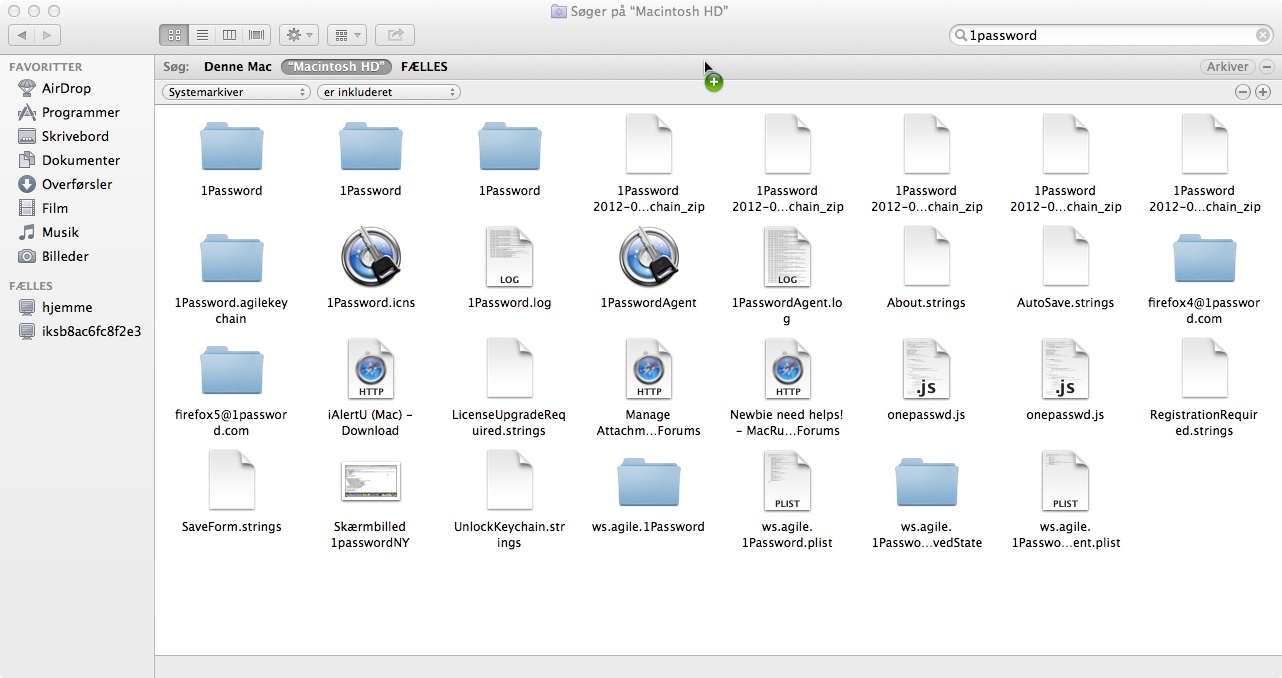Select the 1PasswordAgent.log file
This screenshot has height=678, width=1282.
click(788, 259)
